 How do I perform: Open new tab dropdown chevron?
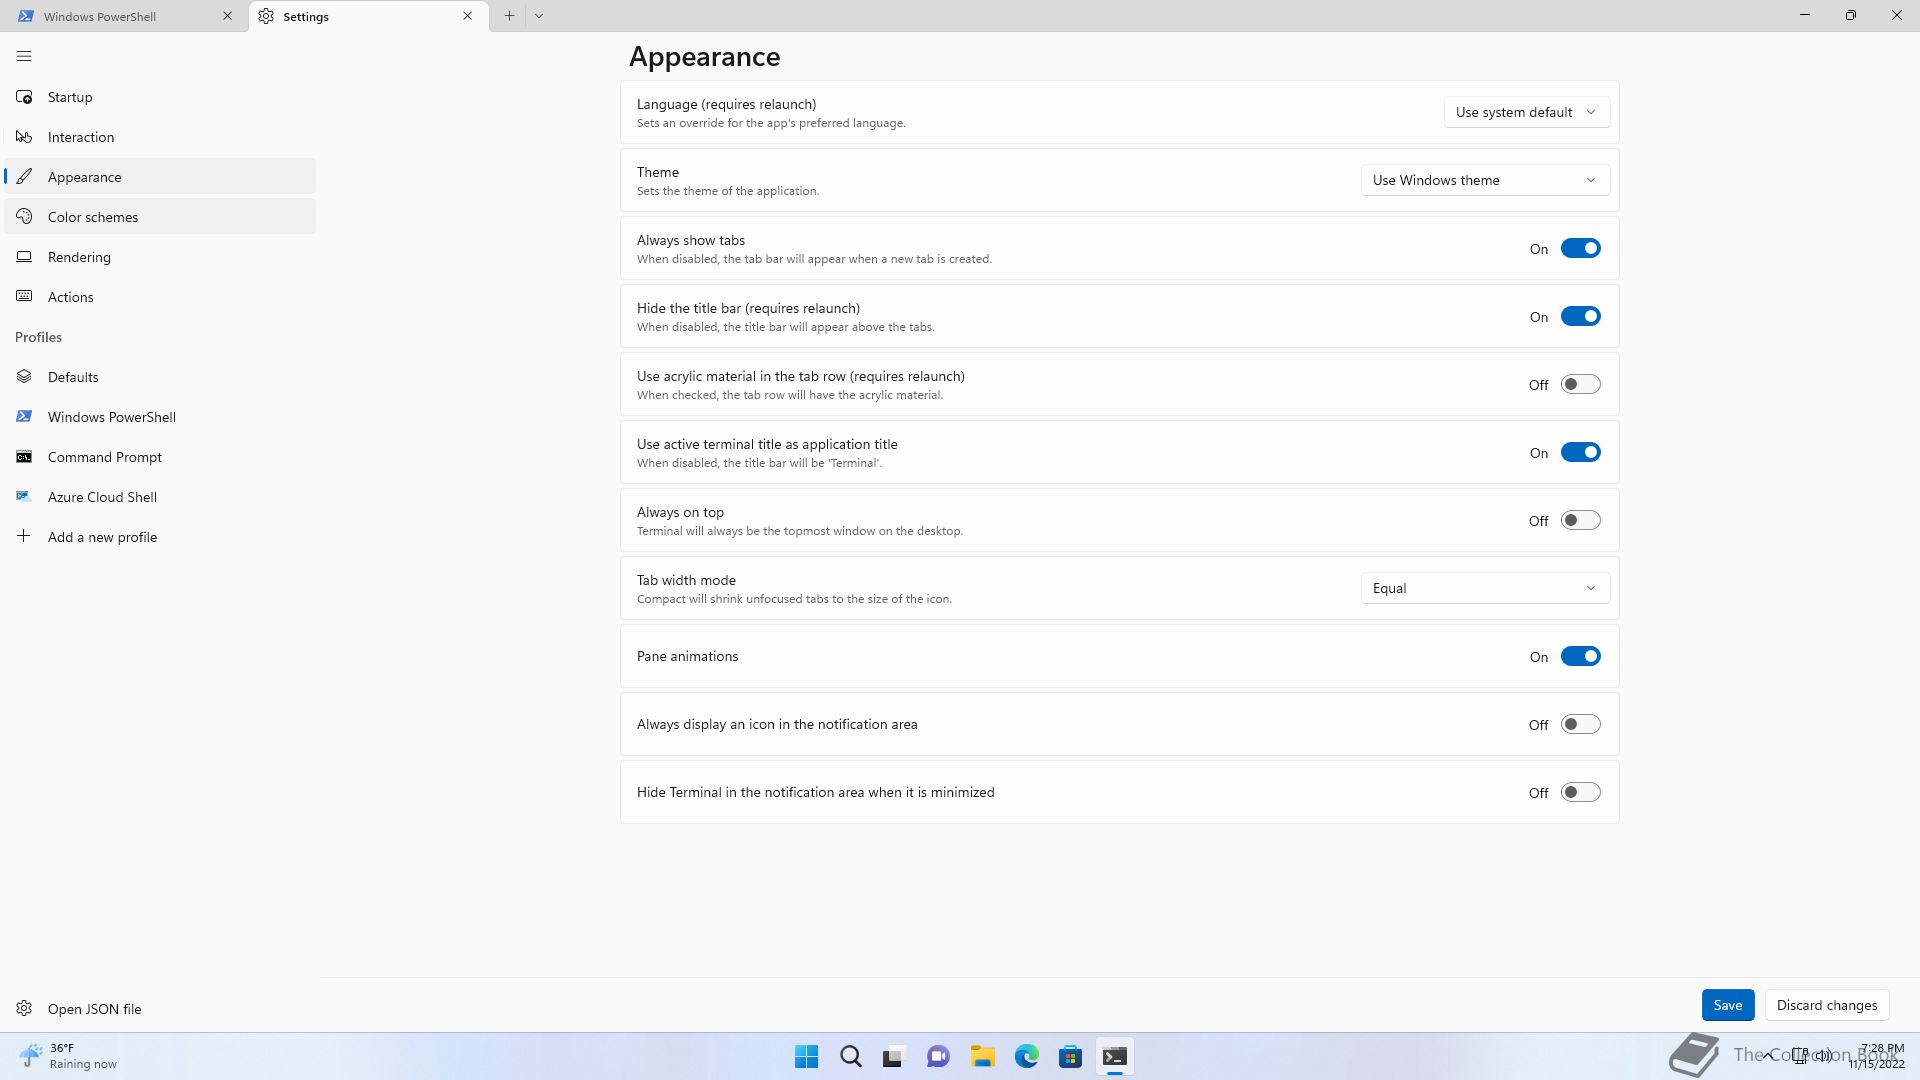pos(539,16)
